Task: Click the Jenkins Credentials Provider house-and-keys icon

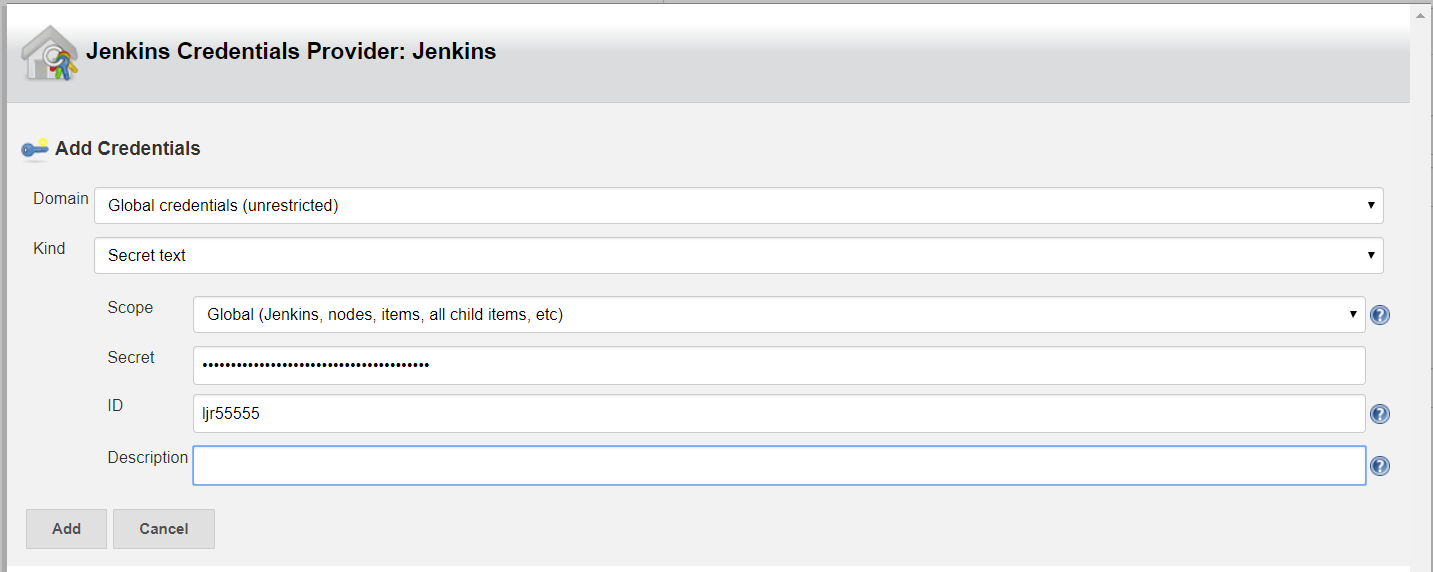Action: click(49, 53)
